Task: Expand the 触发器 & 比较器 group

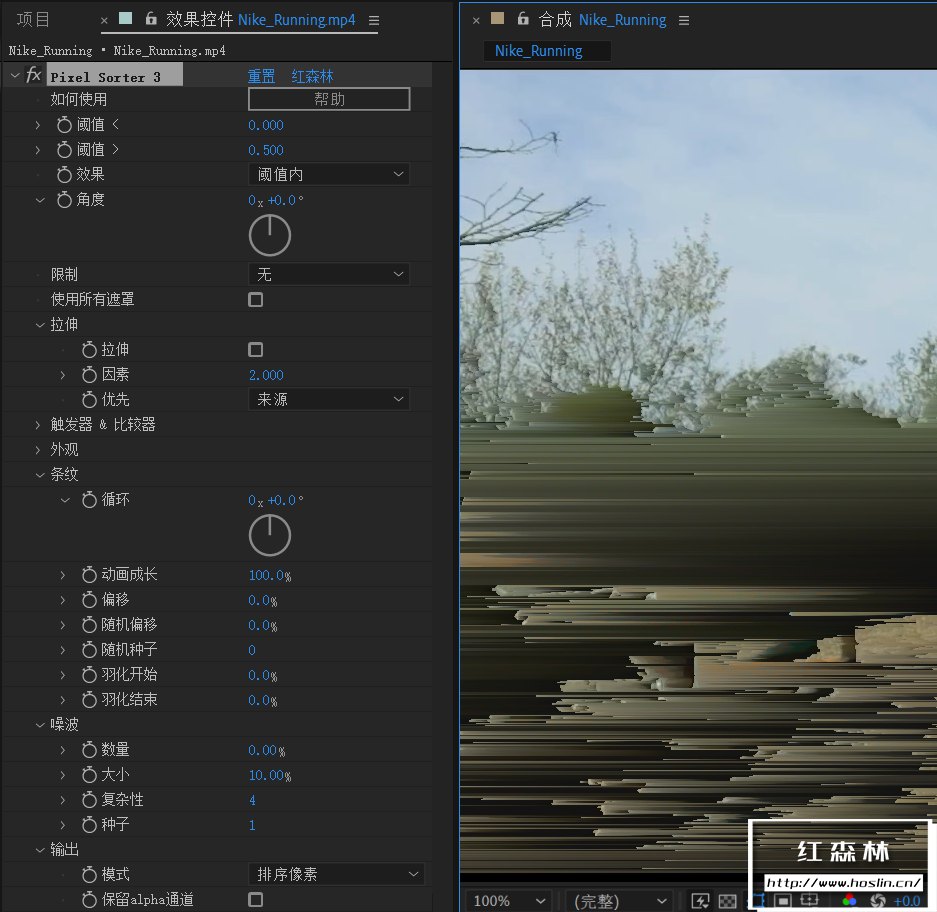Action: (40, 425)
